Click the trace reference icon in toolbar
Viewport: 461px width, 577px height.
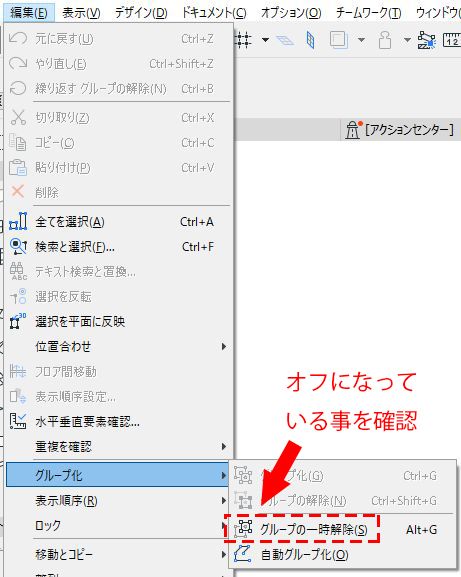(339, 39)
